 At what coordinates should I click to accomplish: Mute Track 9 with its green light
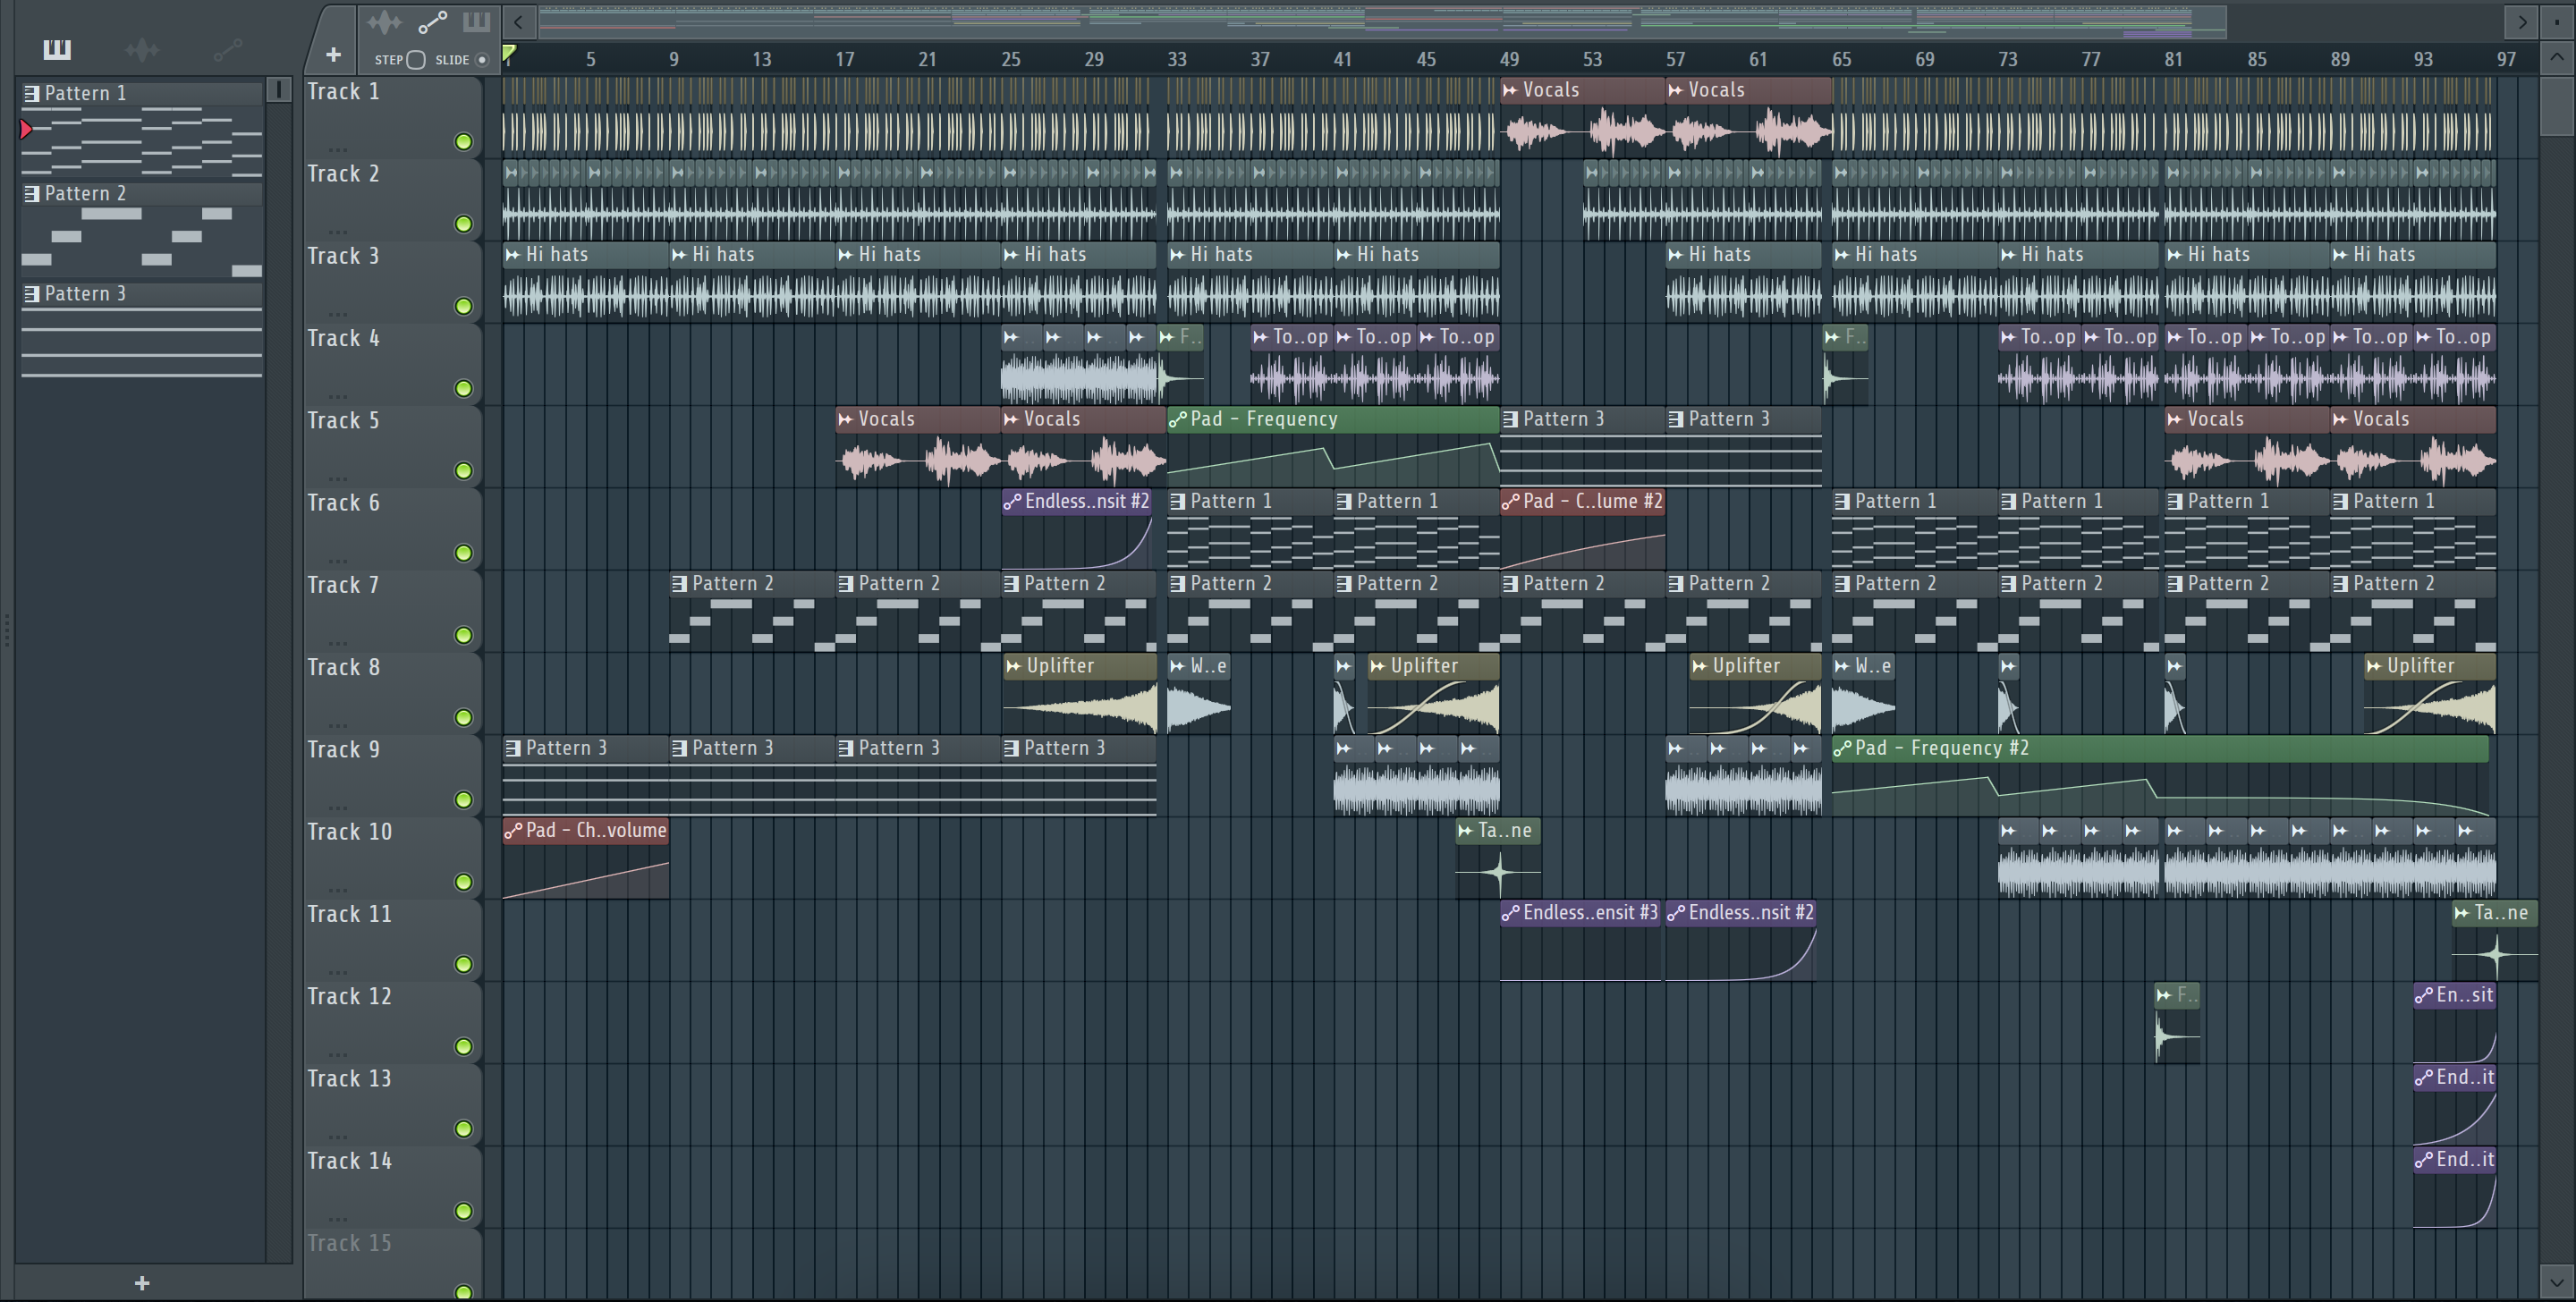tap(463, 800)
